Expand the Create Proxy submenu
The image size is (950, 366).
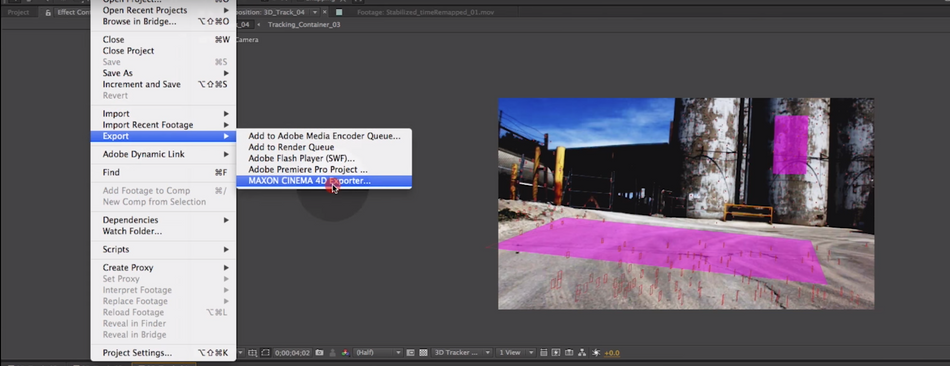163,268
